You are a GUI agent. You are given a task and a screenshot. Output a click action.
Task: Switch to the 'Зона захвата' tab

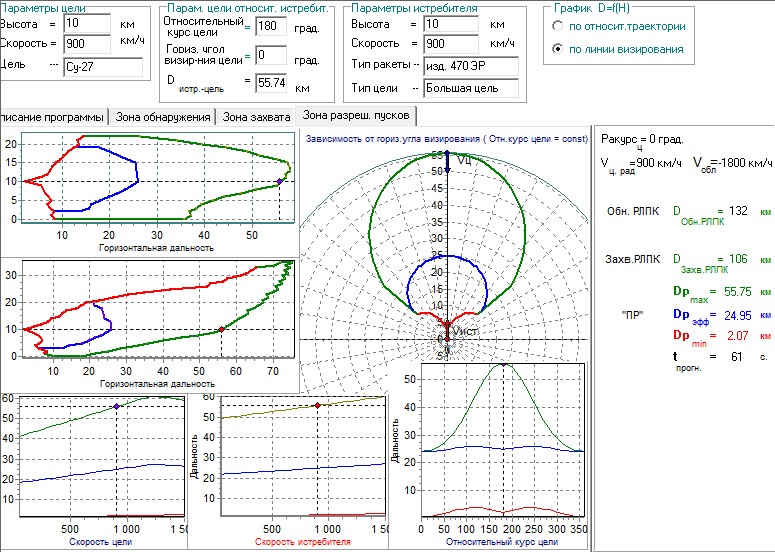point(256,117)
